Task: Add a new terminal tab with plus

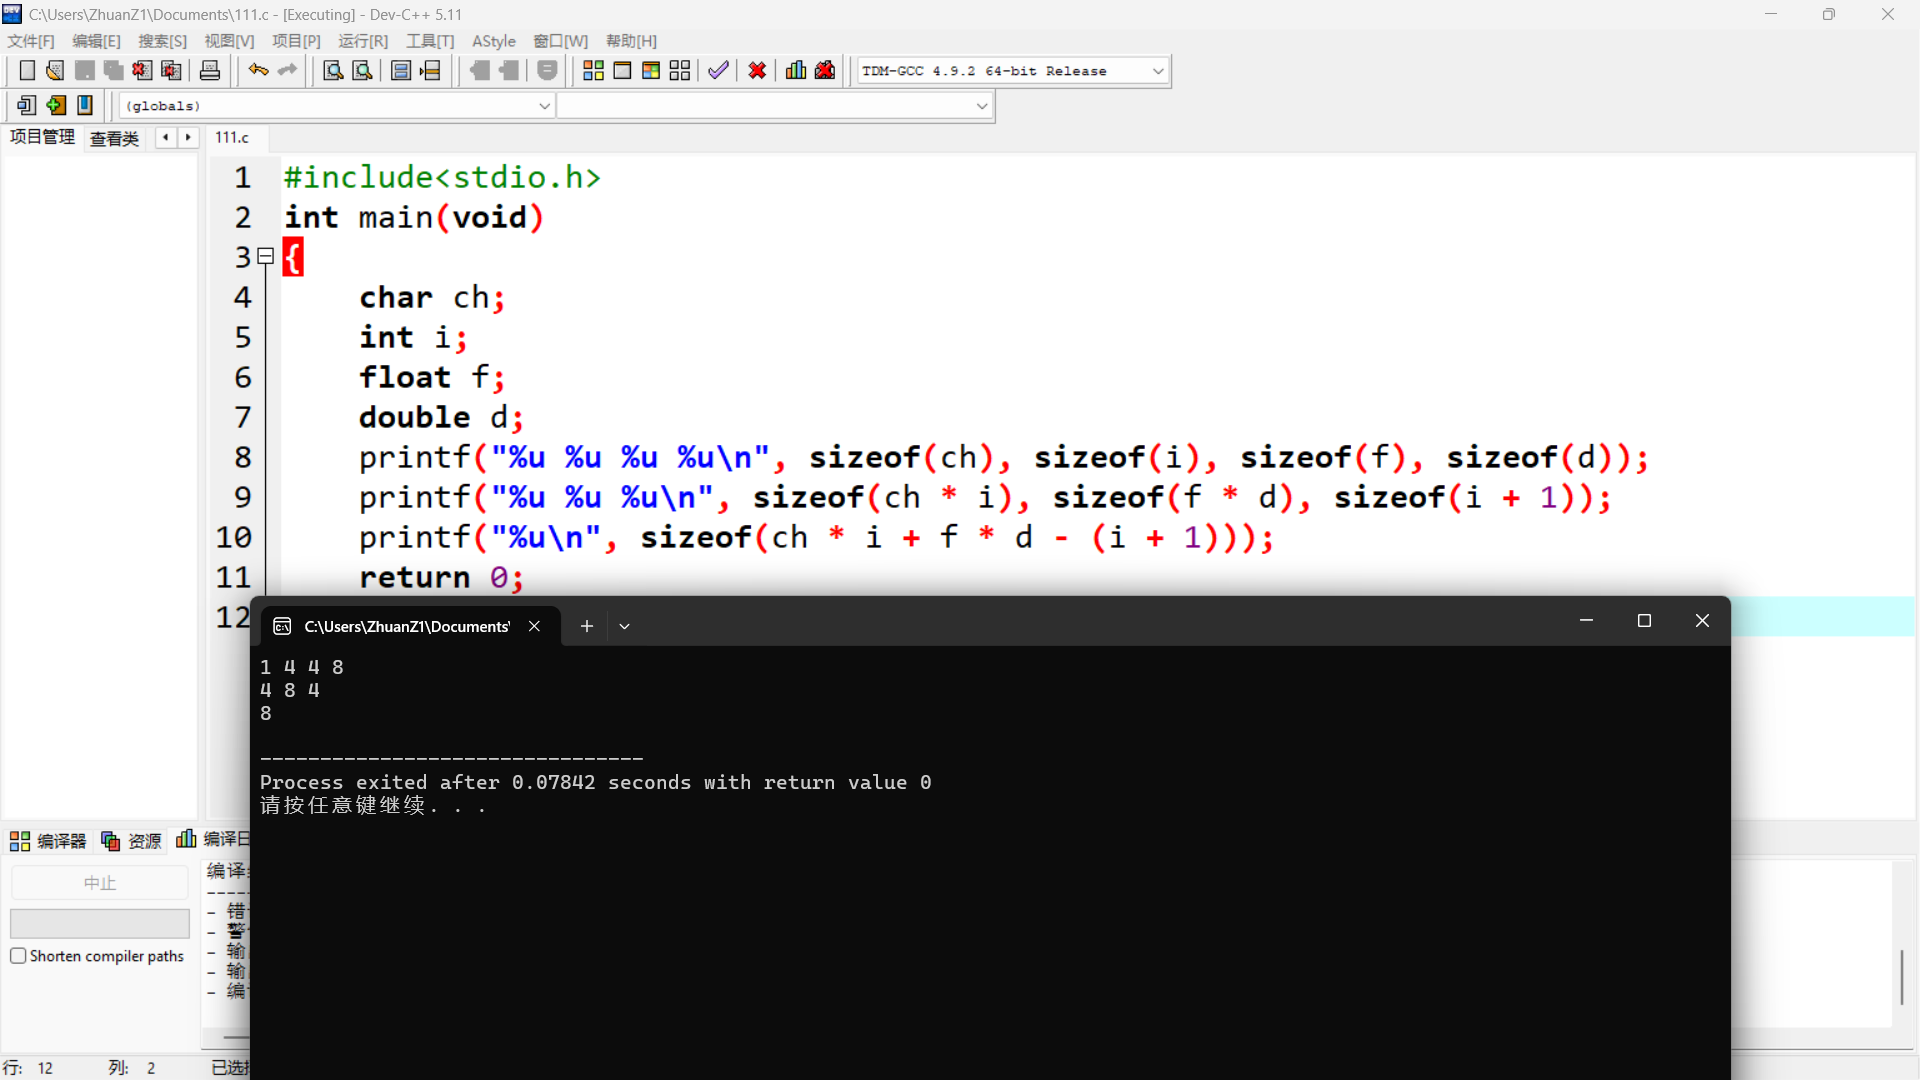Action: (x=587, y=627)
